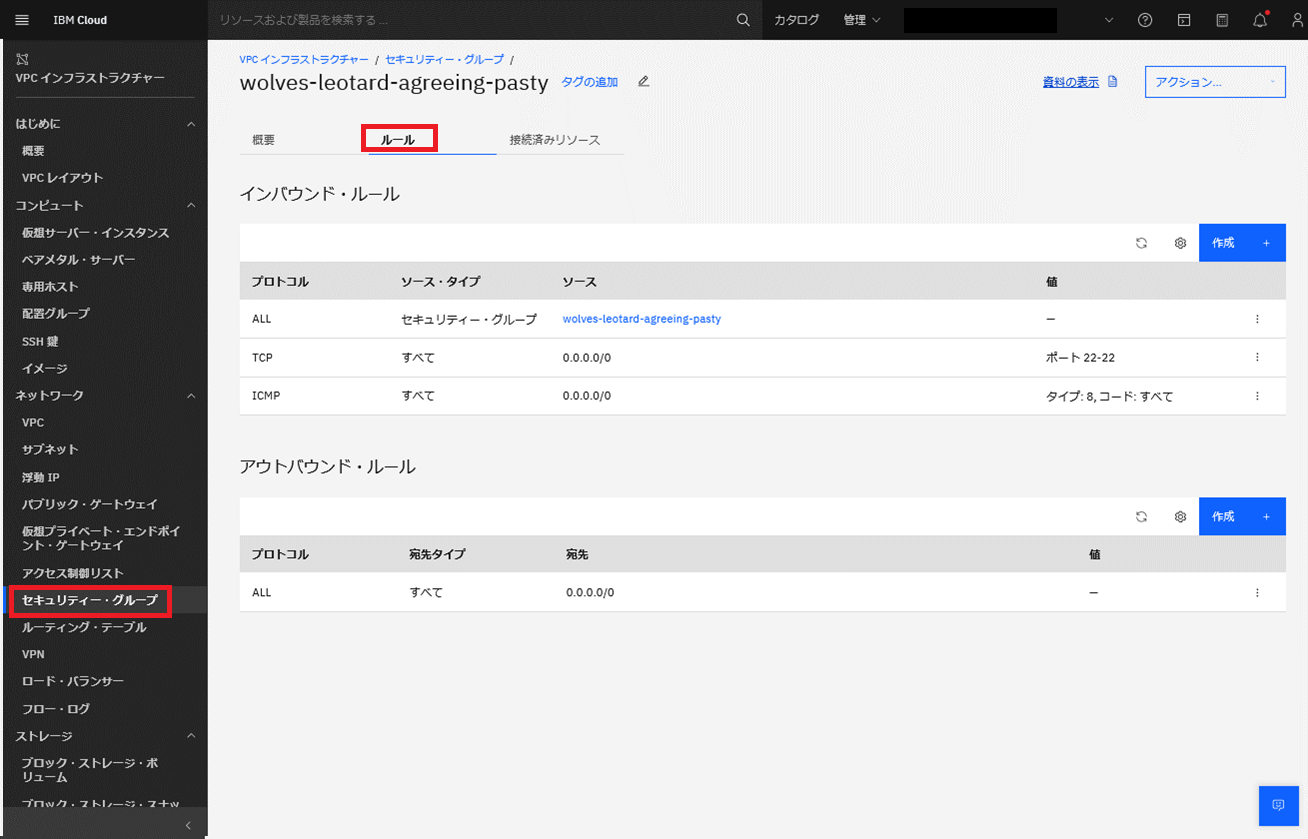The height and width of the screenshot is (839, 1308).
Task: Select VPN in sidebar
Action: click(33, 654)
